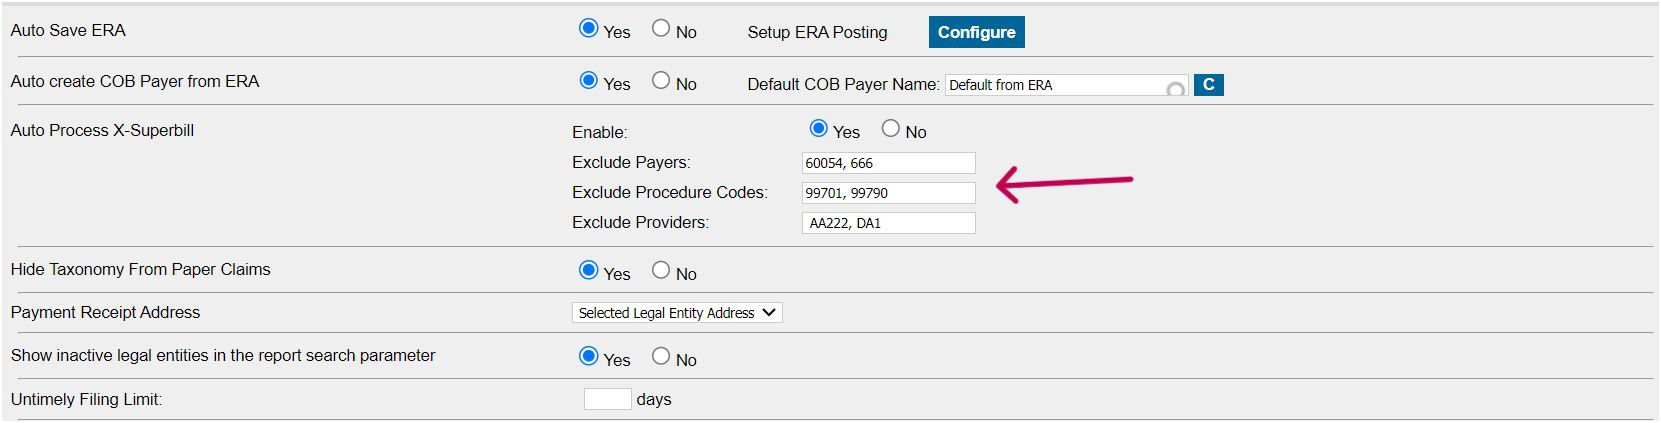Select Yes for Auto Save ERA
This screenshot has height=423, width=1661.
588,28
